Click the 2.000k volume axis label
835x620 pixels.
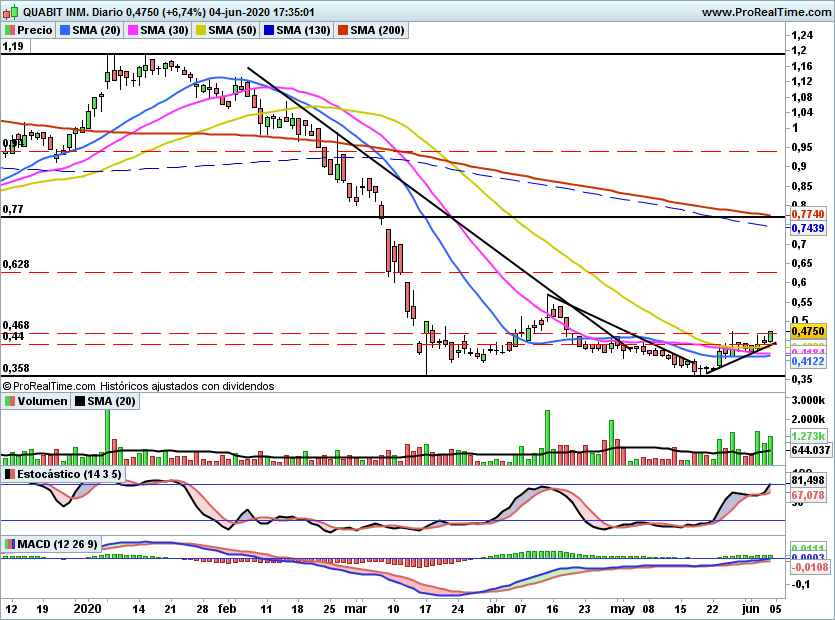tap(808, 419)
